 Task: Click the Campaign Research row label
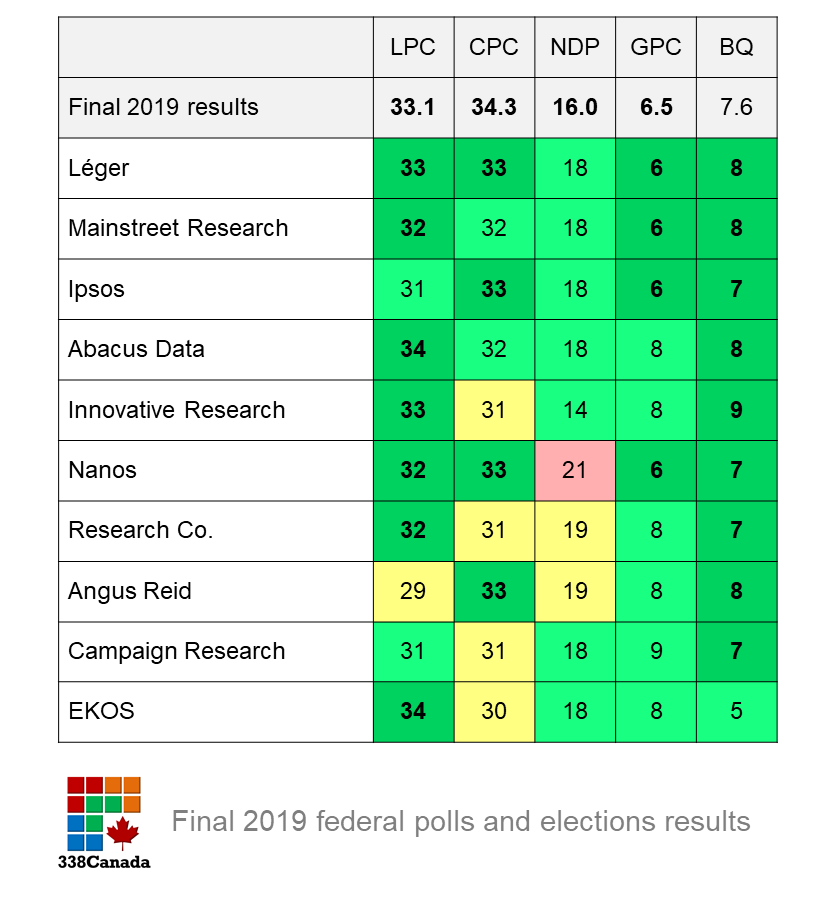[x=176, y=651]
